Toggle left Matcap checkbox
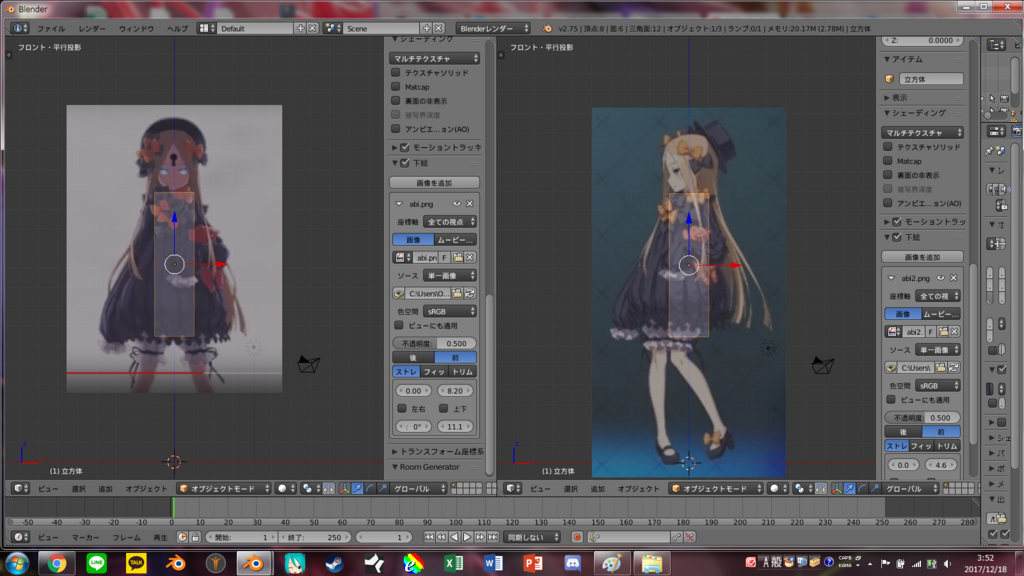 396,86
